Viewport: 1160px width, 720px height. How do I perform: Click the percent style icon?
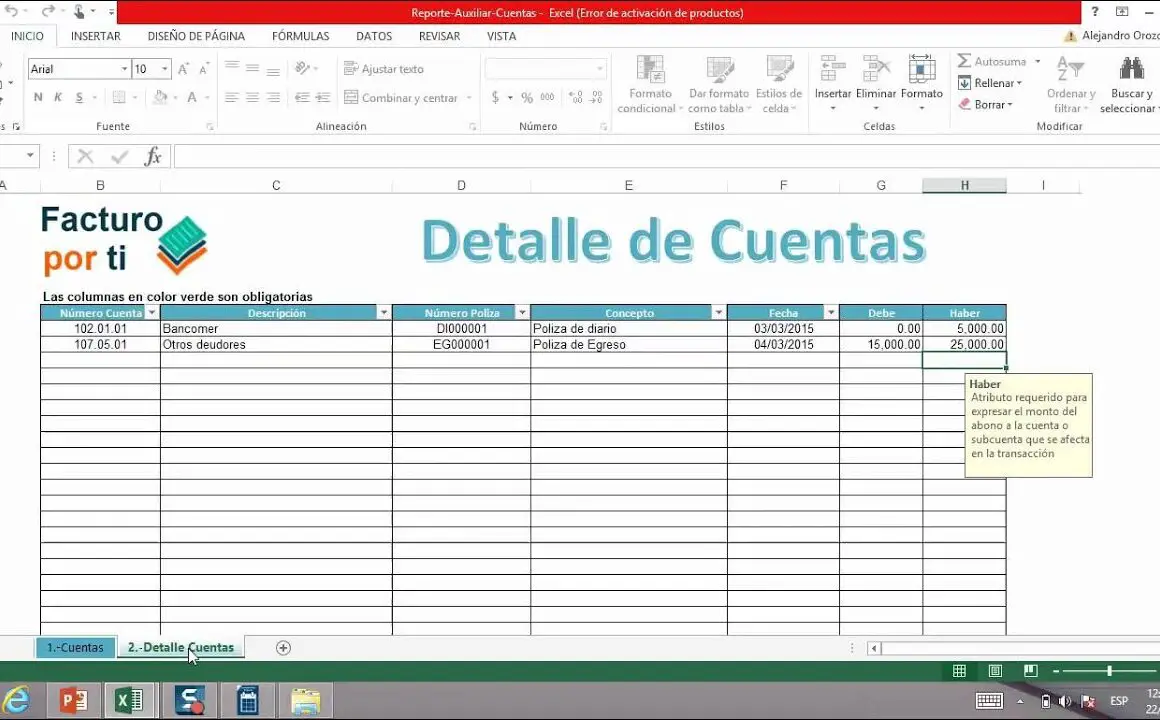528,98
